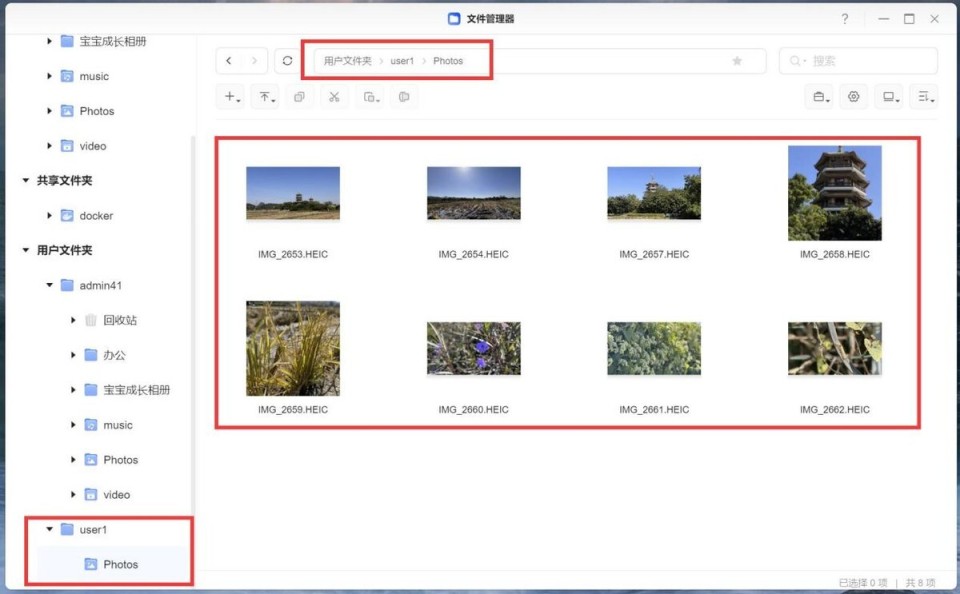The width and height of the screenshot is (960, 594).
Task: Click inside the 搜索 search field
Action: (858, 61)
